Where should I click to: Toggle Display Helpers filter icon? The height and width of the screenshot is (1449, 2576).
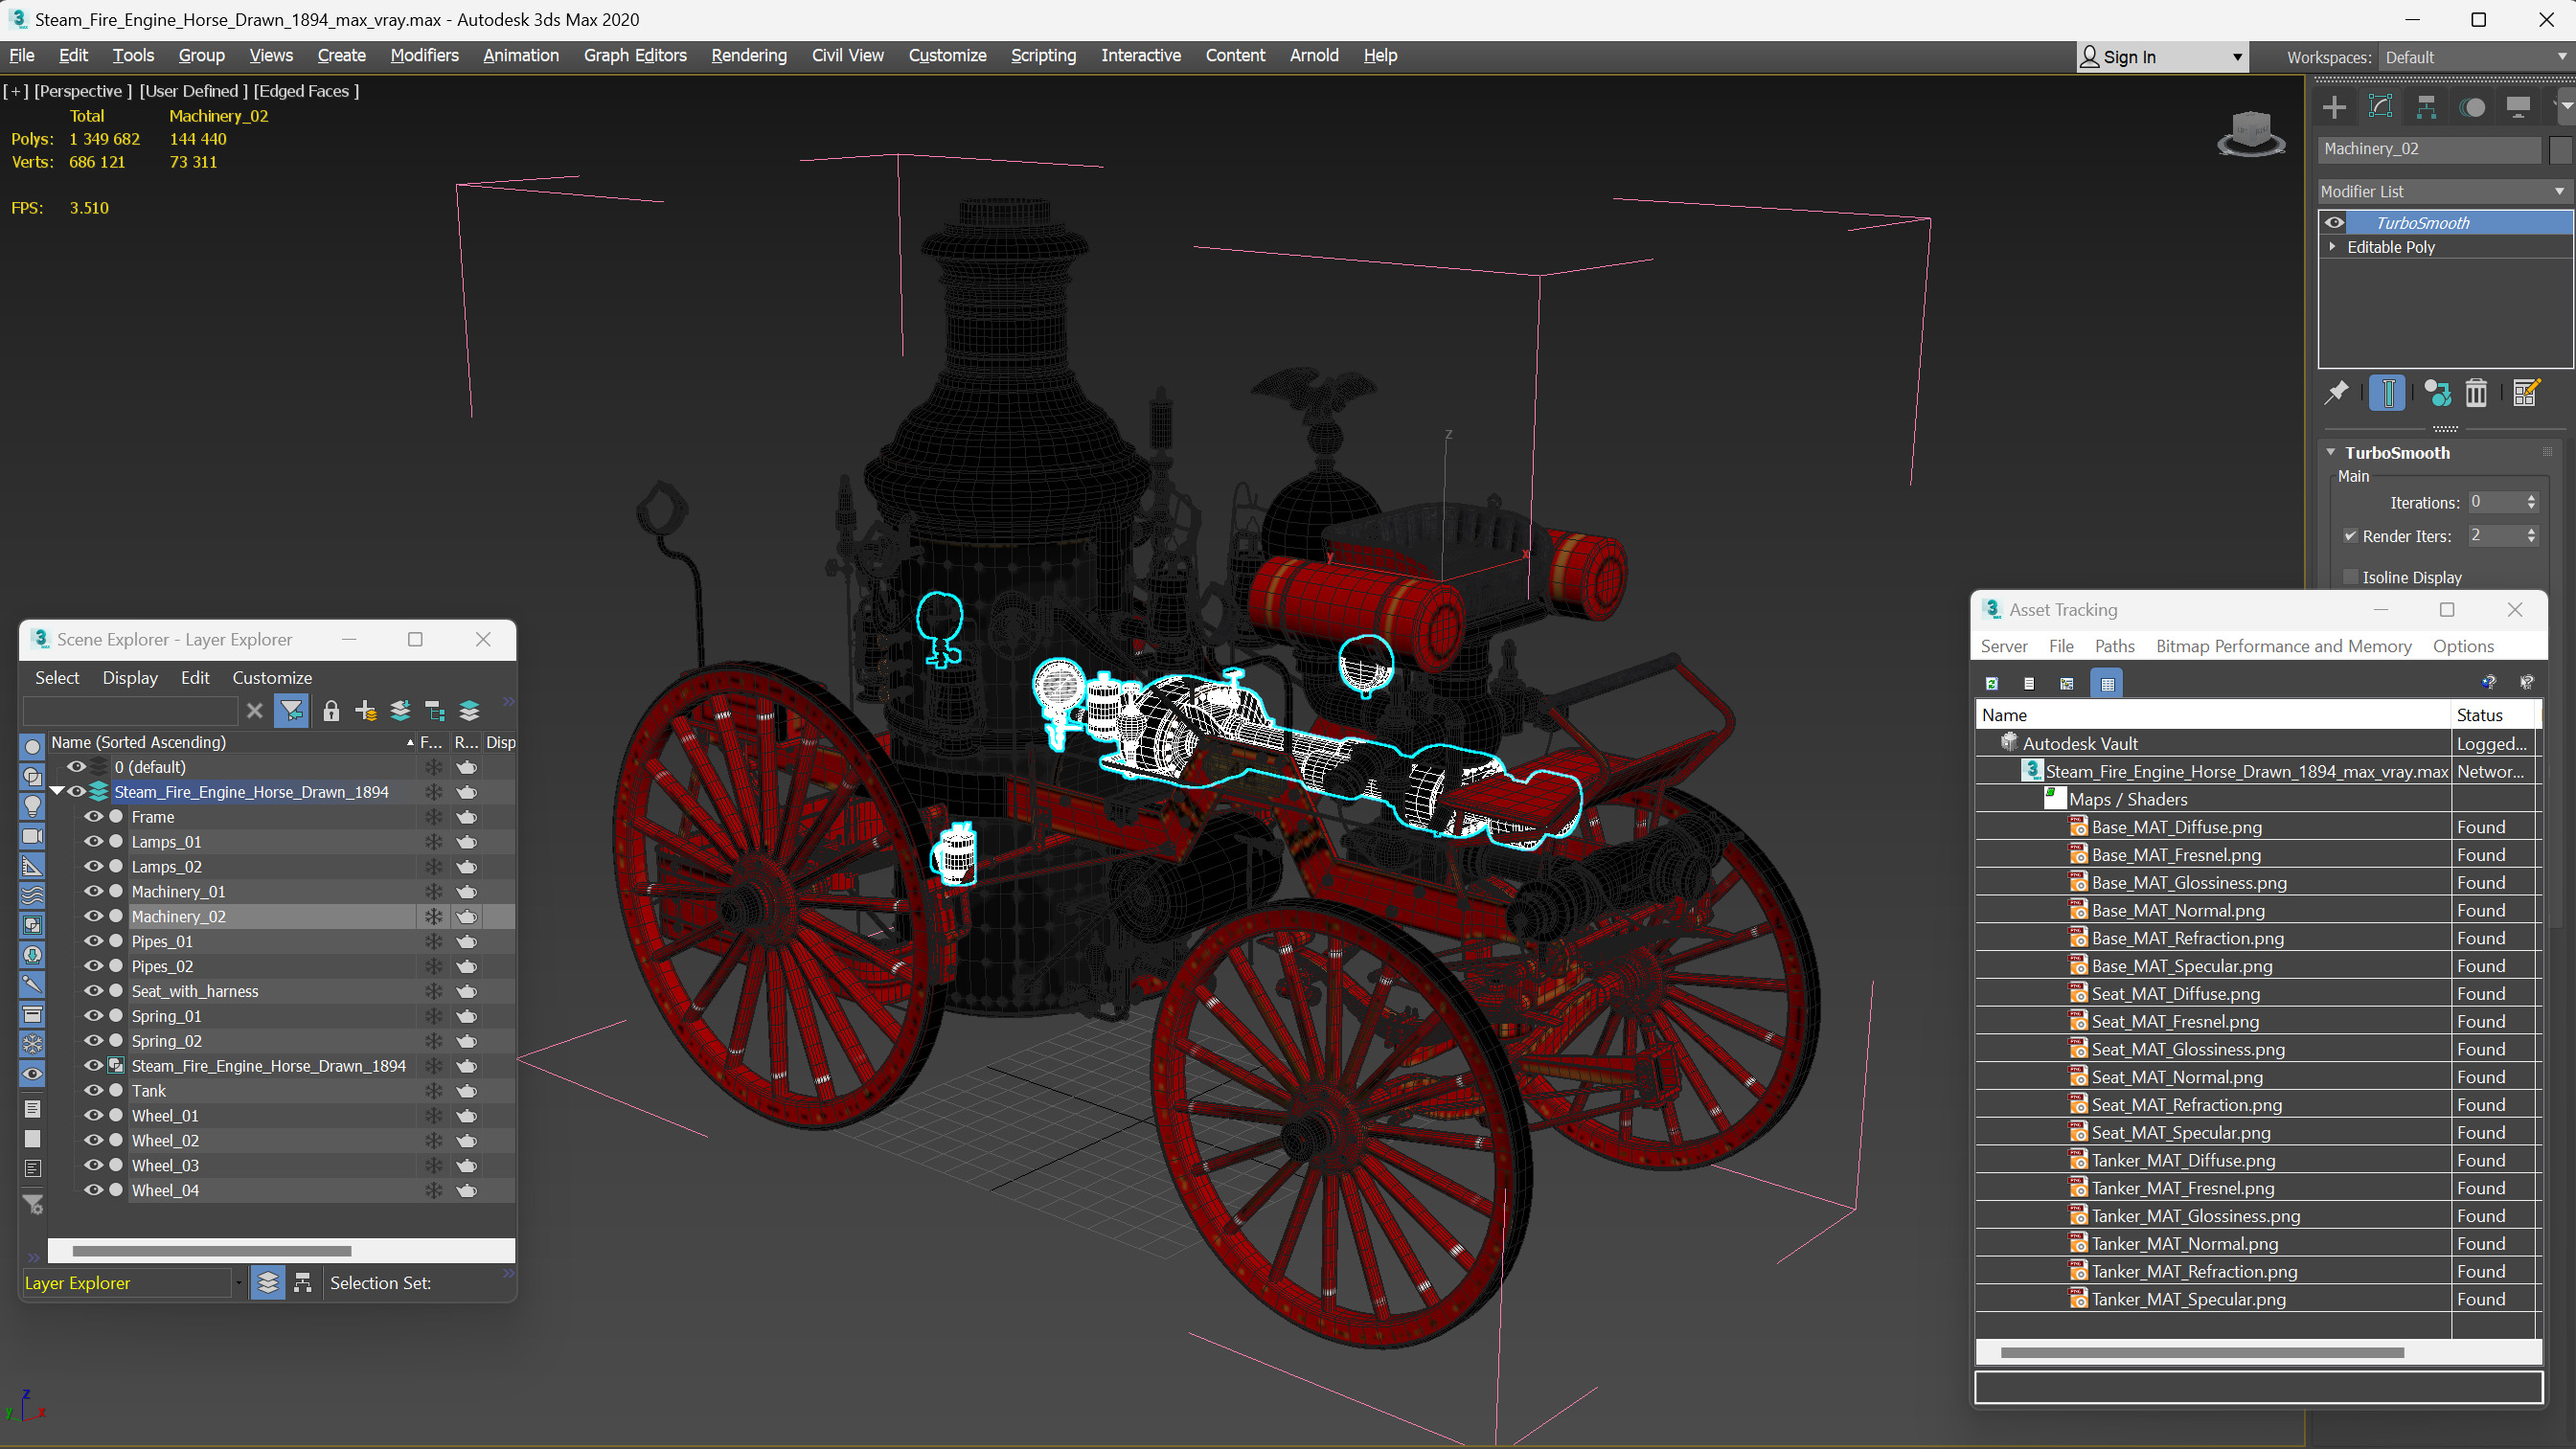coord(32,866)
